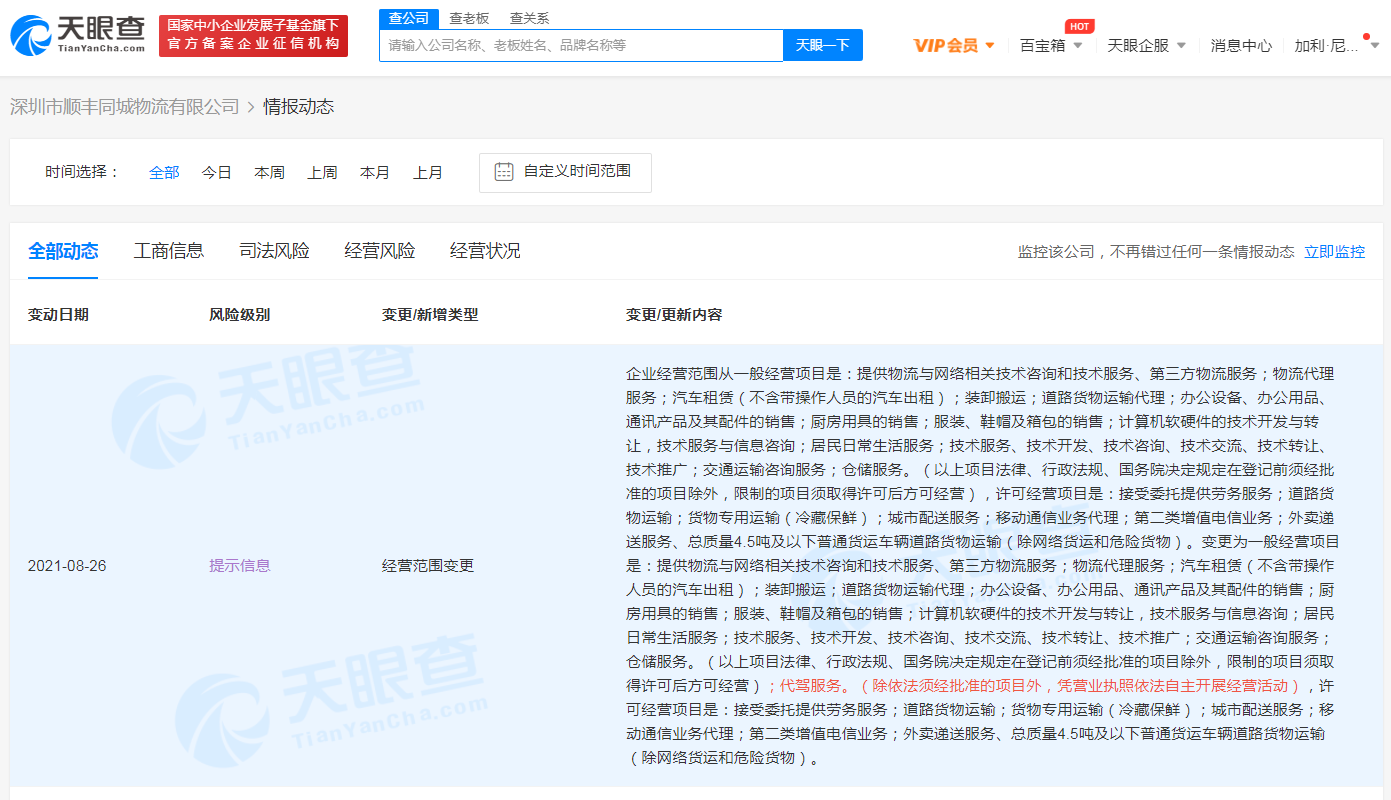Click the 变更/新增类型 column header
The image size is (1391, 800).
pos(430,314)
